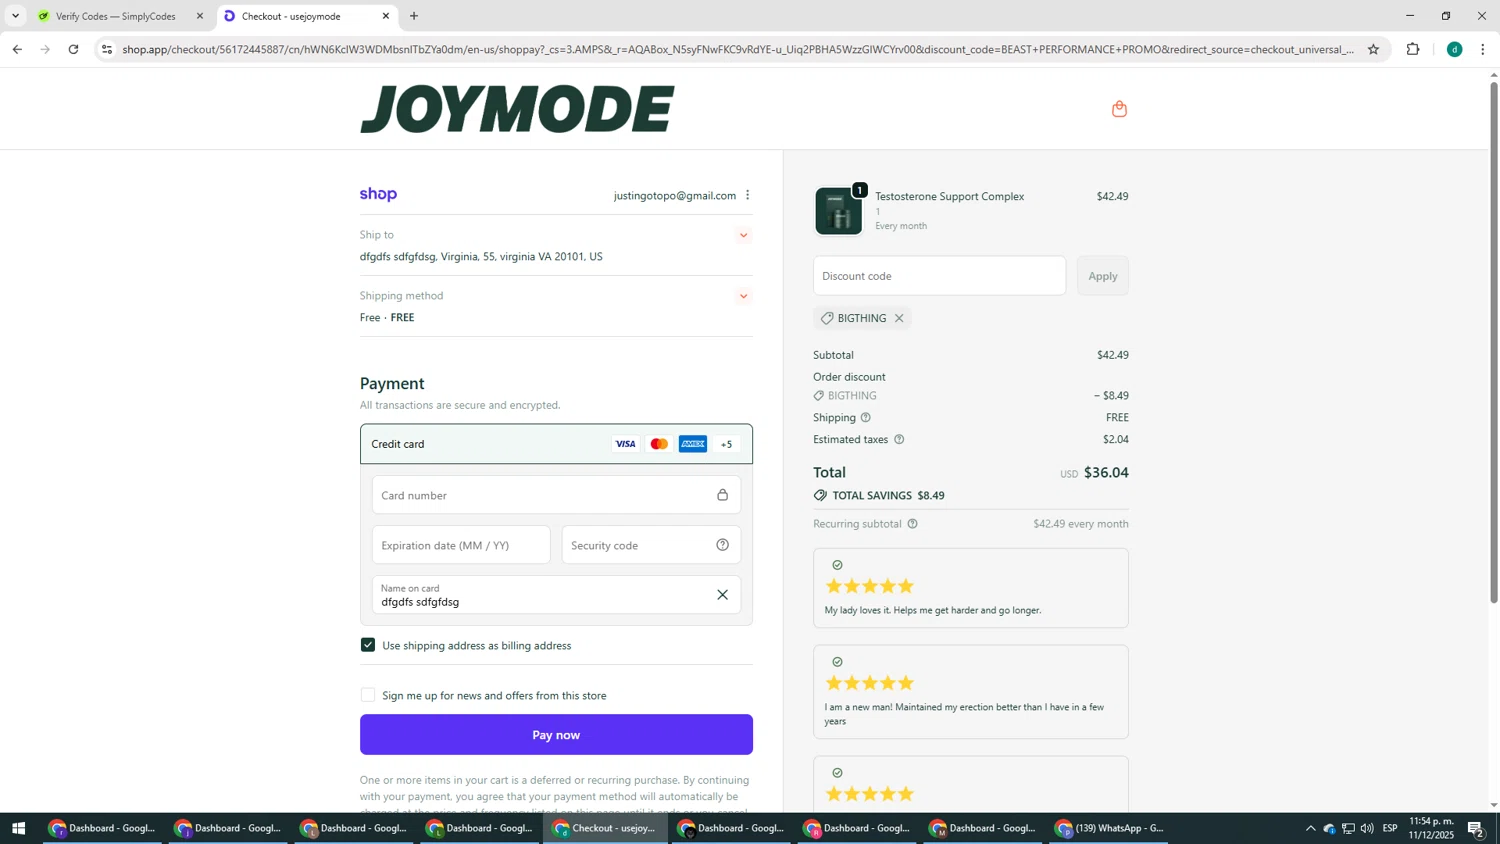The width and height of the screenshot is (1500, 844).
Task: Click review 'I am a new man!' card
Action: (971, 692)
